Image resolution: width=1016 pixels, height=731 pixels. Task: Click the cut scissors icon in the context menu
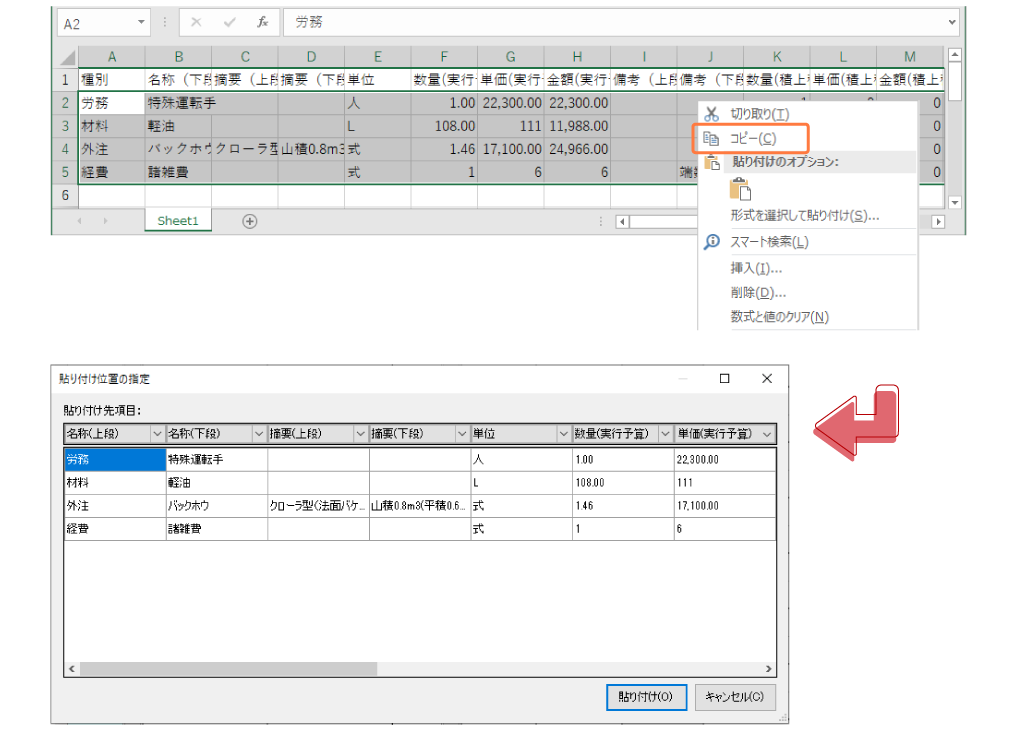713,113
